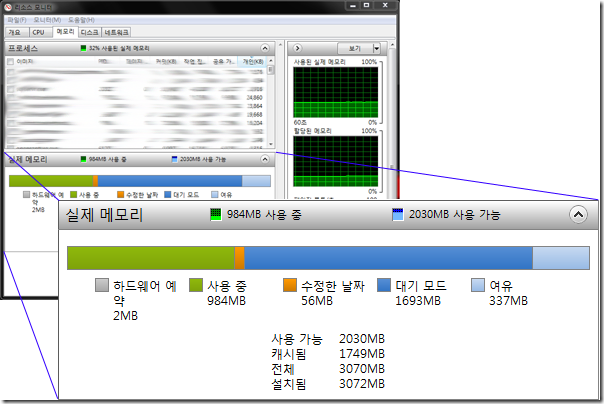Viewport: 604px width, 404px height.
Task: Click blue 2030MB available icon in enlarged header
Action: [398, 214]
